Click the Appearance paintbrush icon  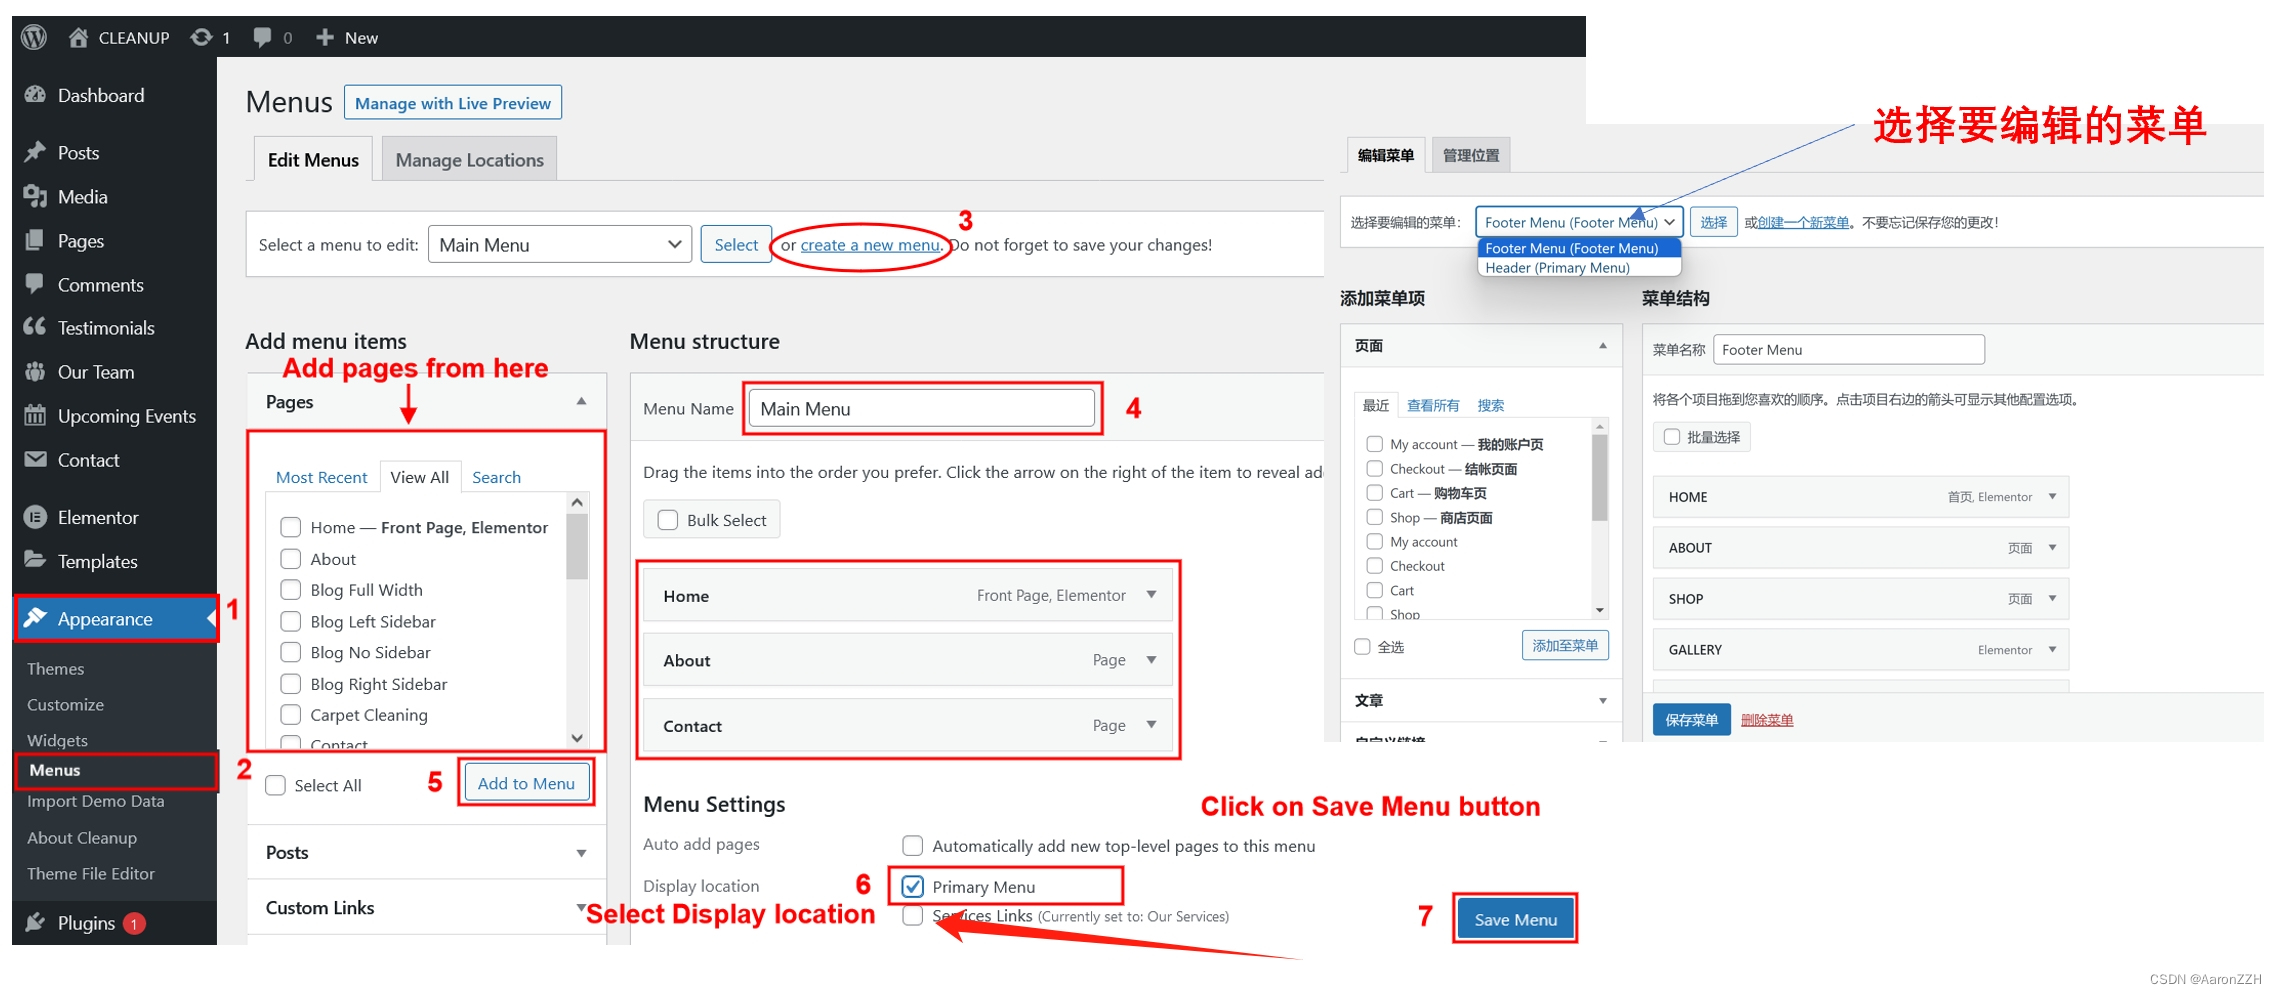click(35, 618)
